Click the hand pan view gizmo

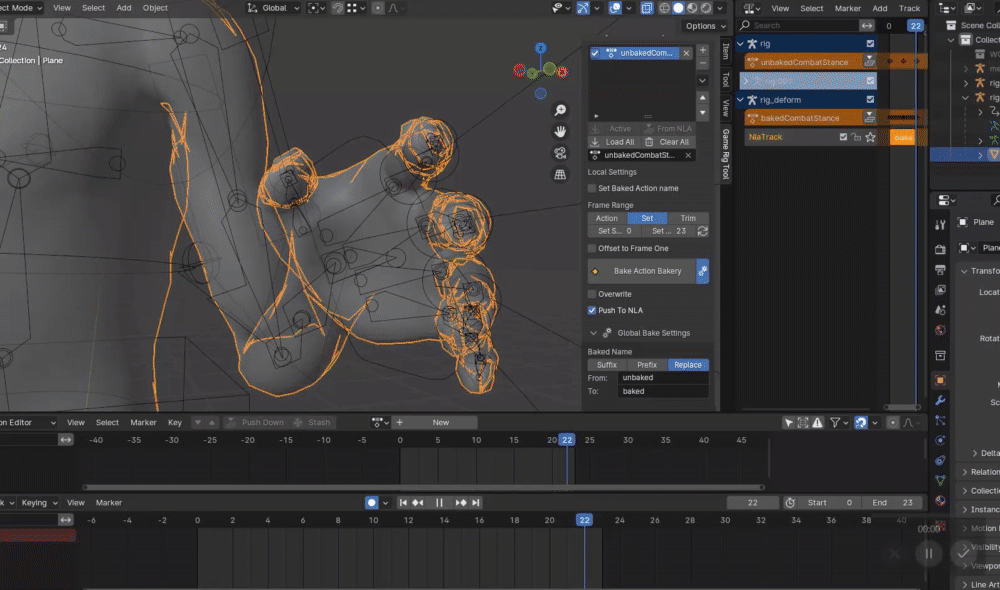click(x=561, y=132)
